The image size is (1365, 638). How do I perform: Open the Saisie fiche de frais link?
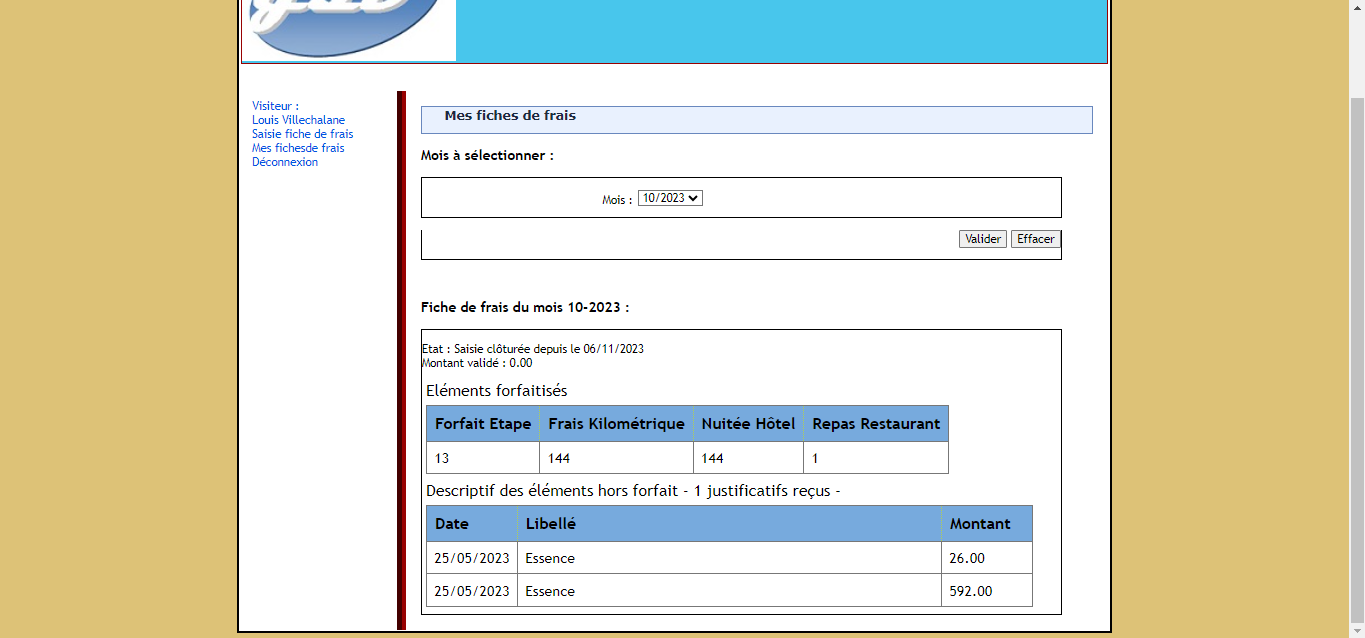pyautogui.click(x=302, y=134)
